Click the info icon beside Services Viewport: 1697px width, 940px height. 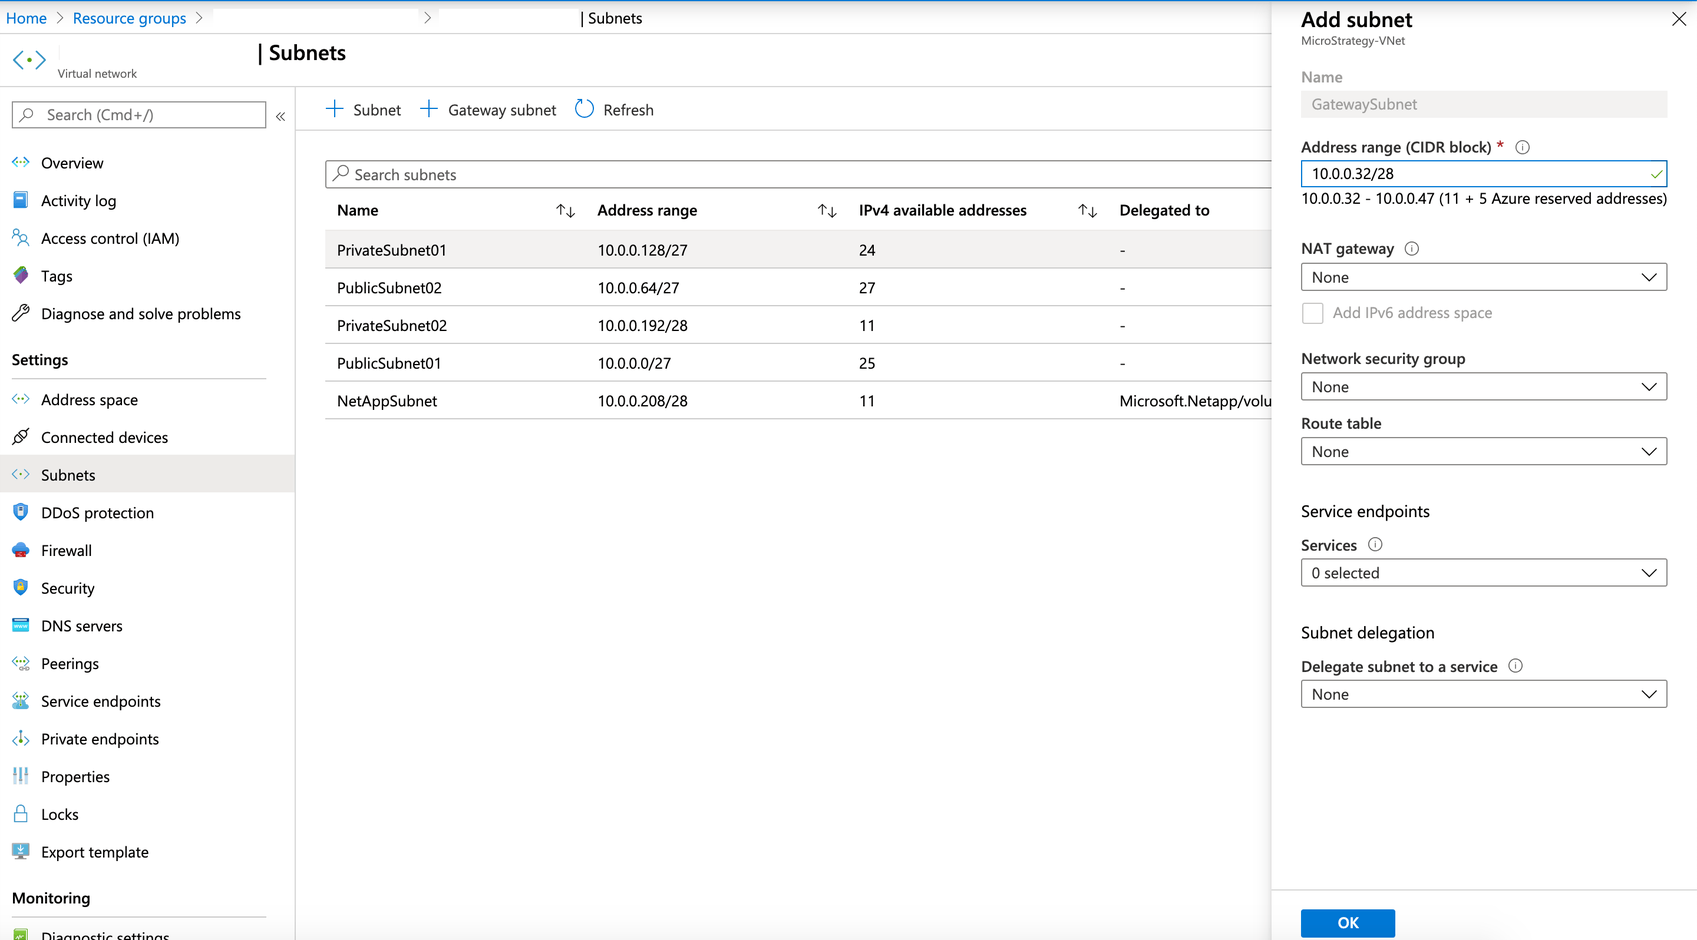click(x=1375, y=544)
